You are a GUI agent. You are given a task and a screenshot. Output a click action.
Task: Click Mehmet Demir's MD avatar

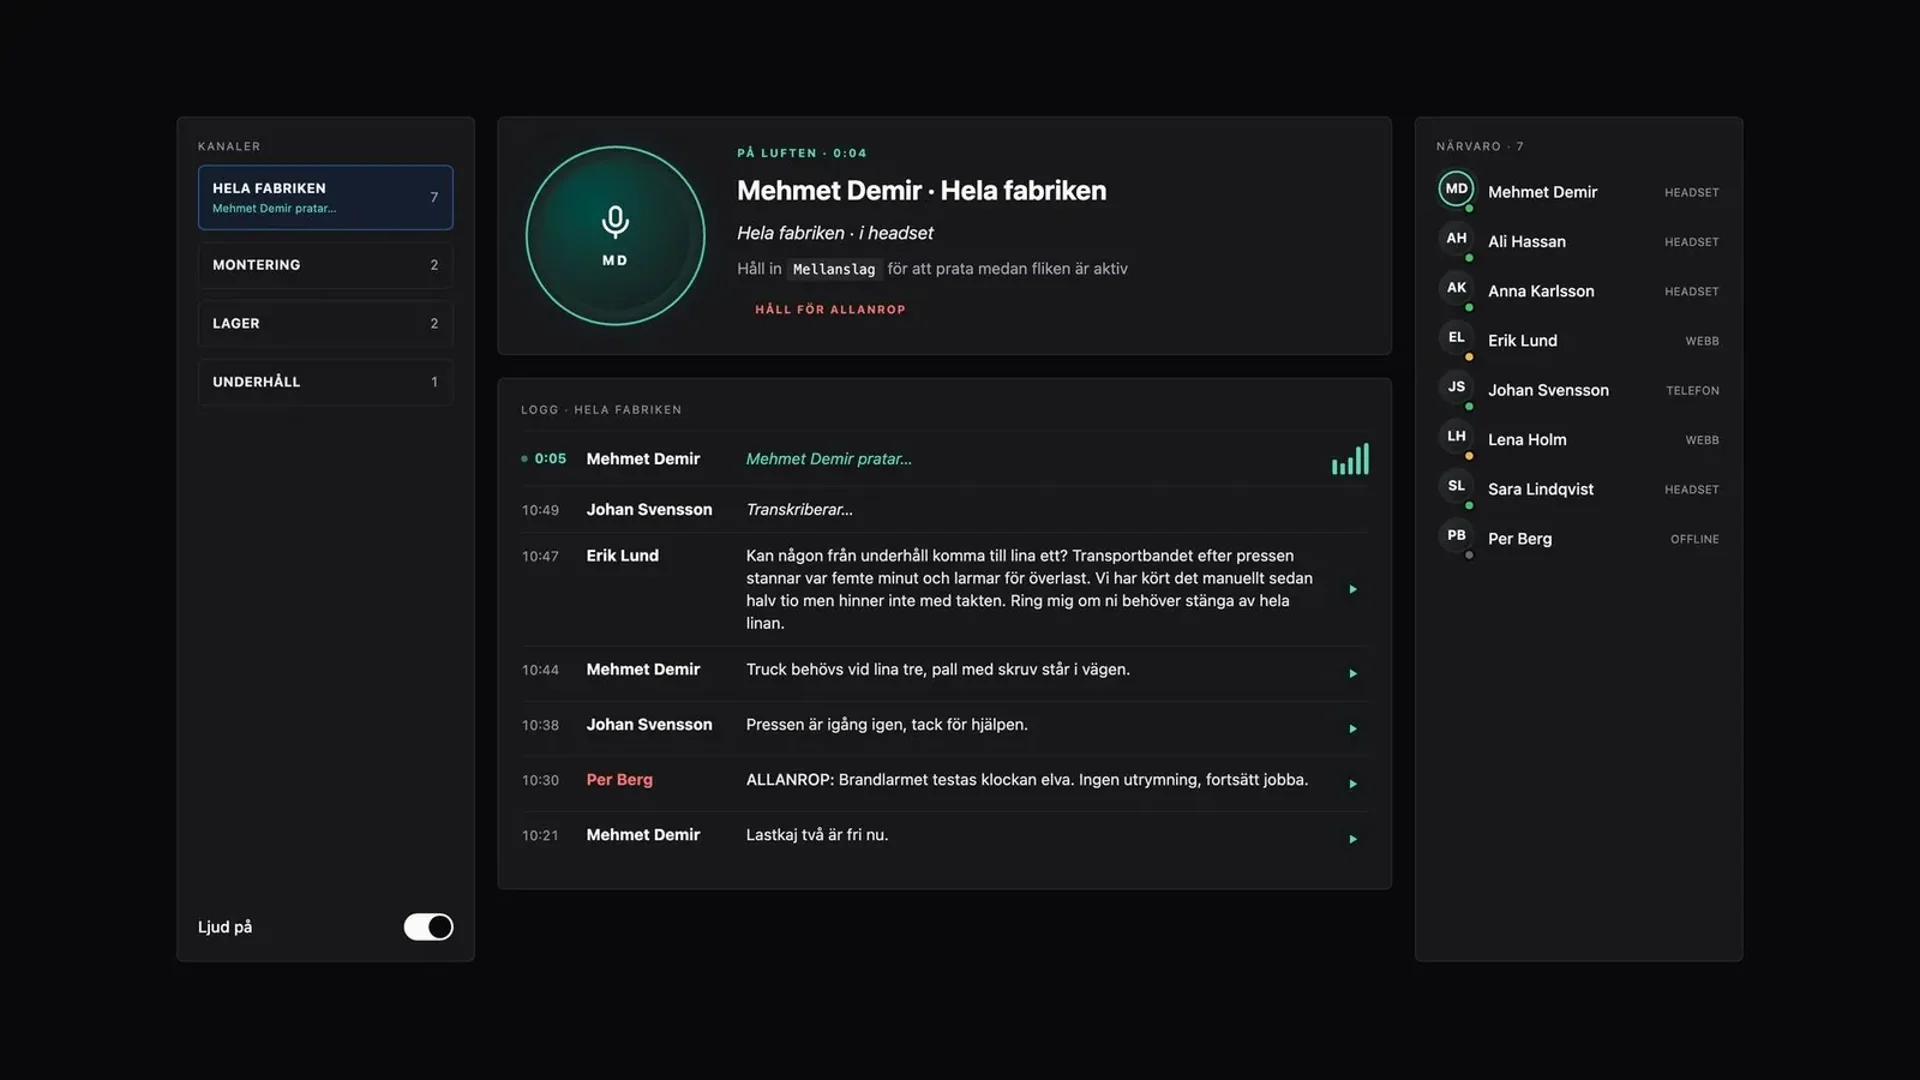click(1456, 189)
